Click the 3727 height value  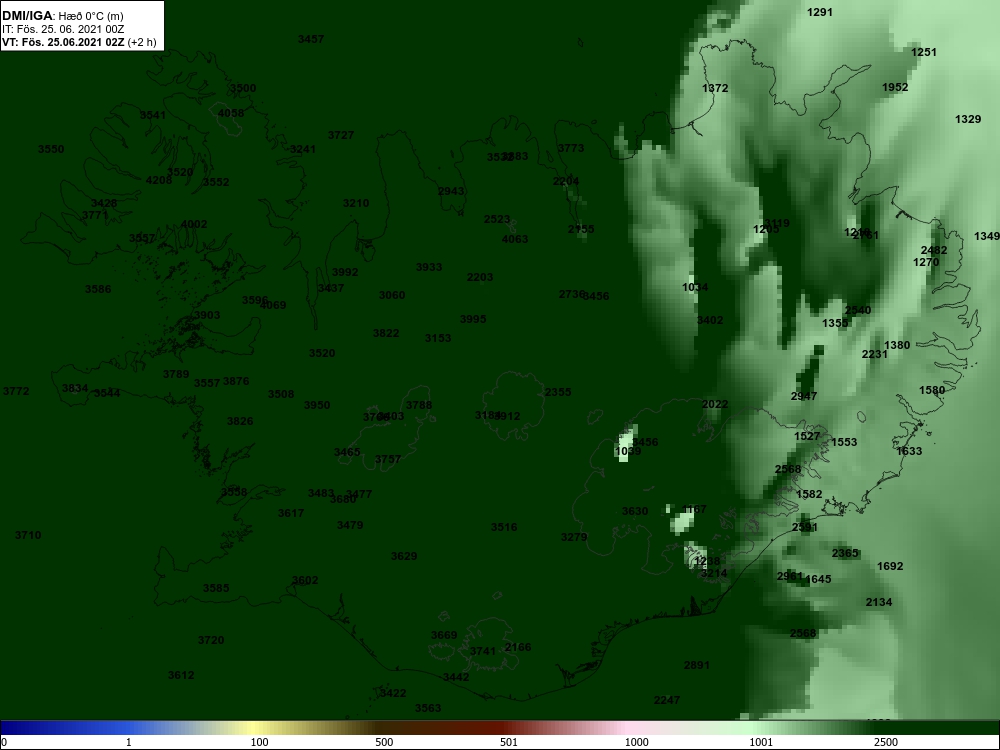[341, 135]
